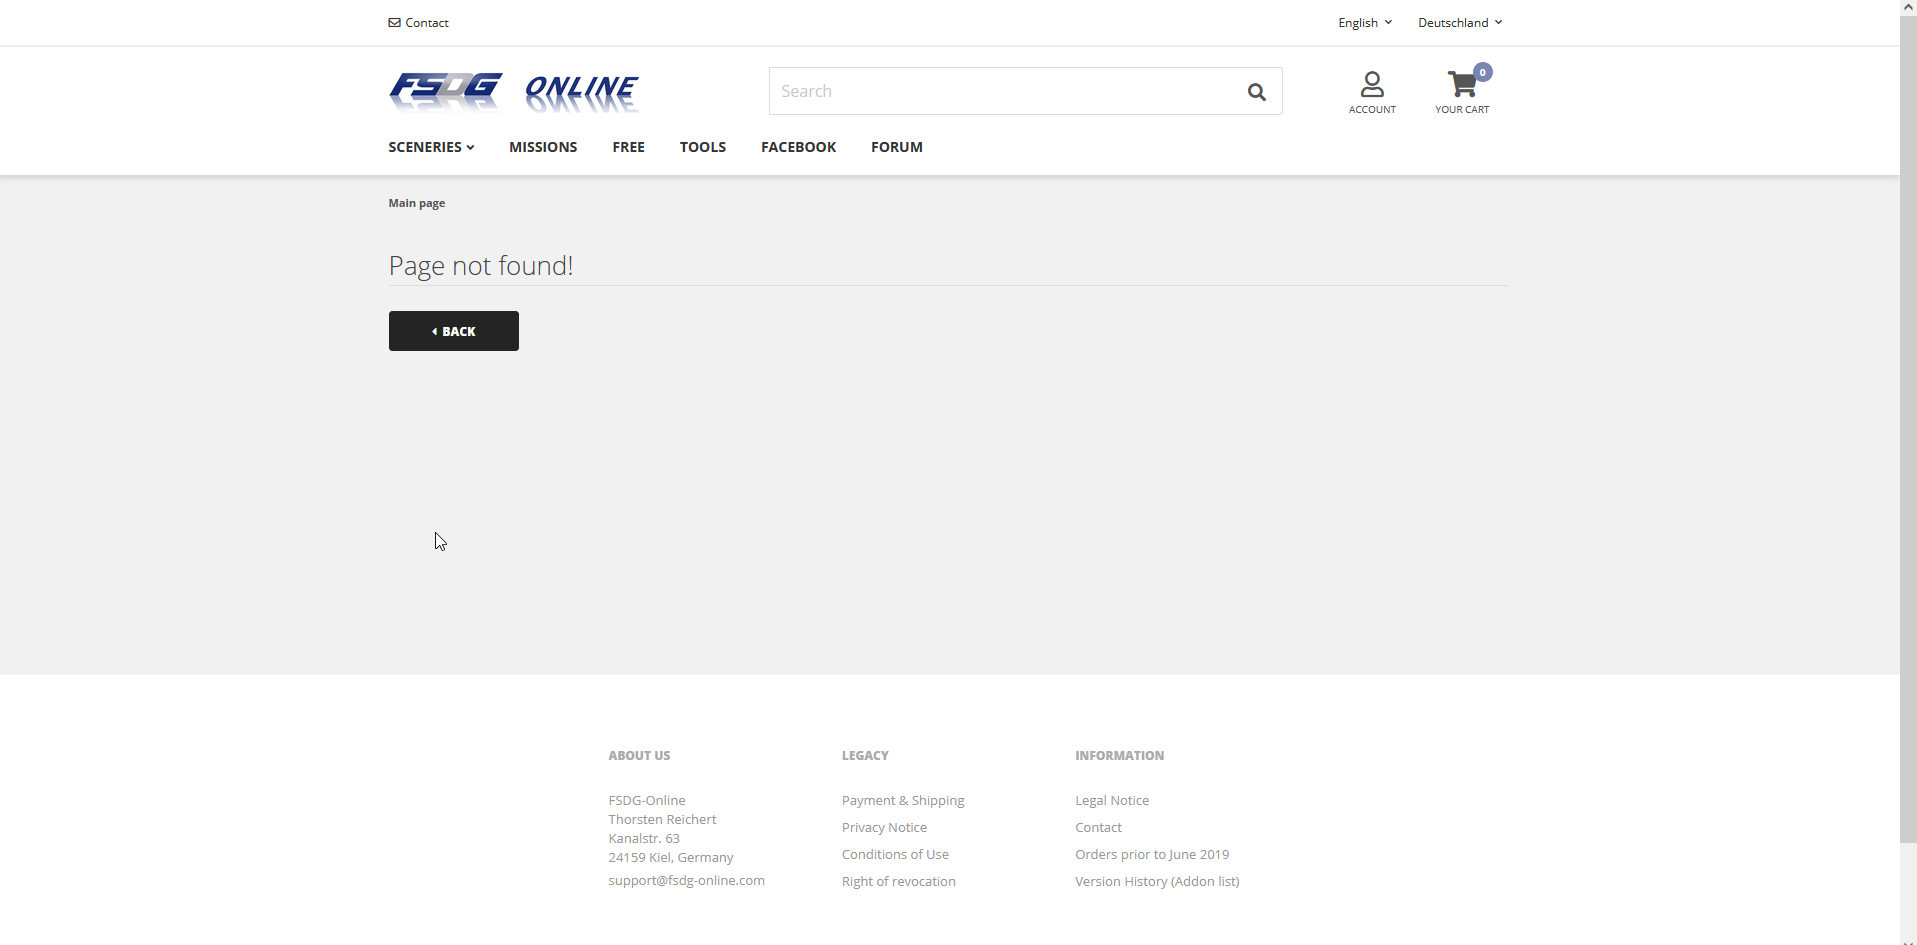Focus the Search input field
The width and height of the screenshot is (1917, 945).
click(x=1000, y=92)
